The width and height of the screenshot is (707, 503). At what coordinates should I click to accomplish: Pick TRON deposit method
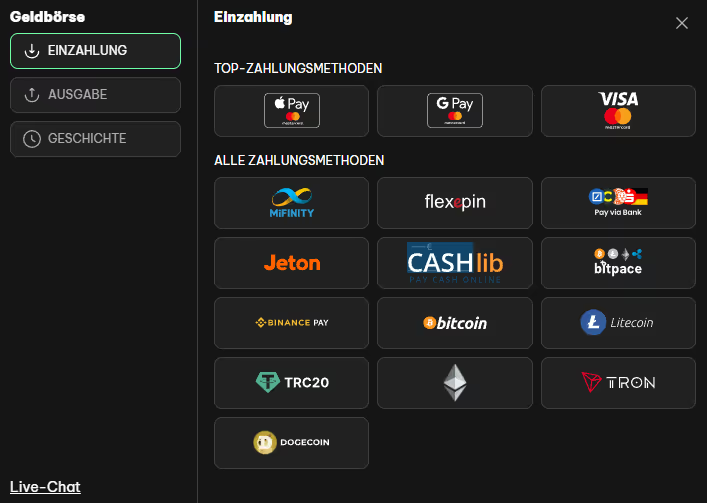[x=618, y=383]
